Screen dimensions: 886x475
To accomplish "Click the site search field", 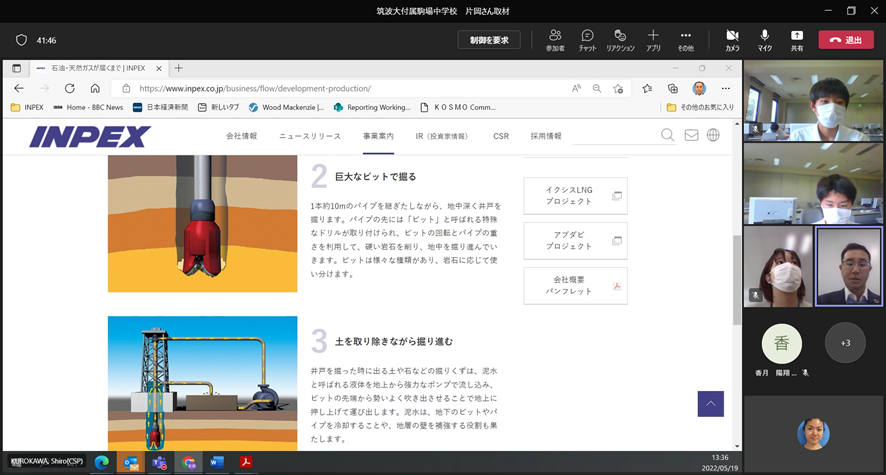I will (616, 136).
